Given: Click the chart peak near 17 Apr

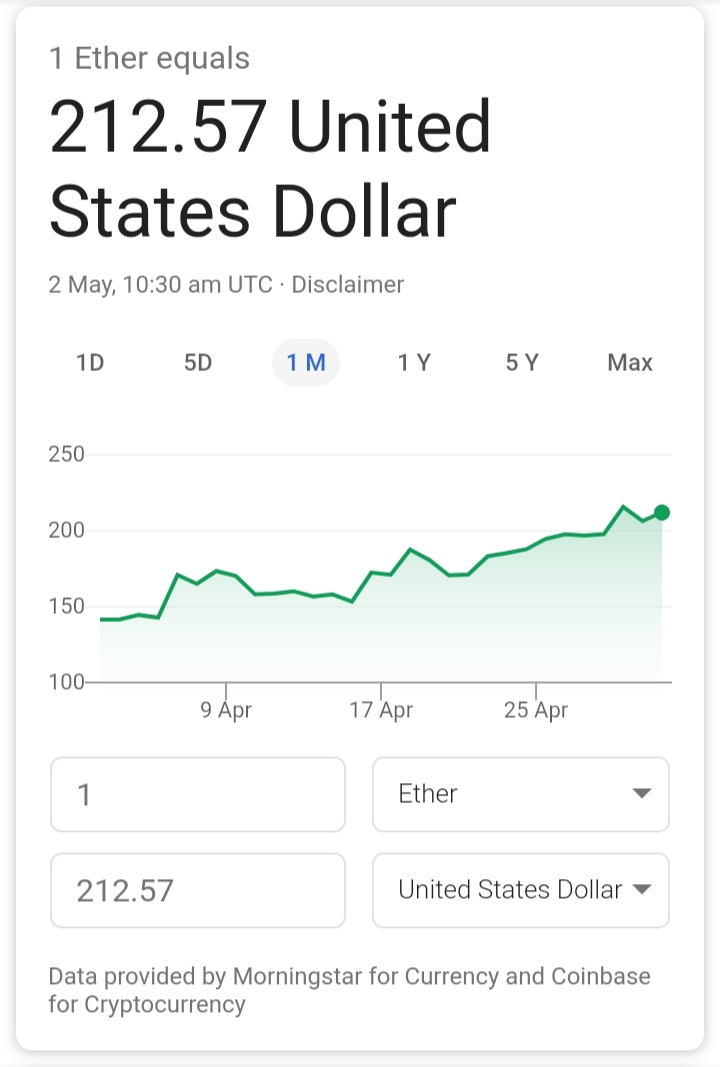Looking at the screenshot, I should [x=410, y=549].
